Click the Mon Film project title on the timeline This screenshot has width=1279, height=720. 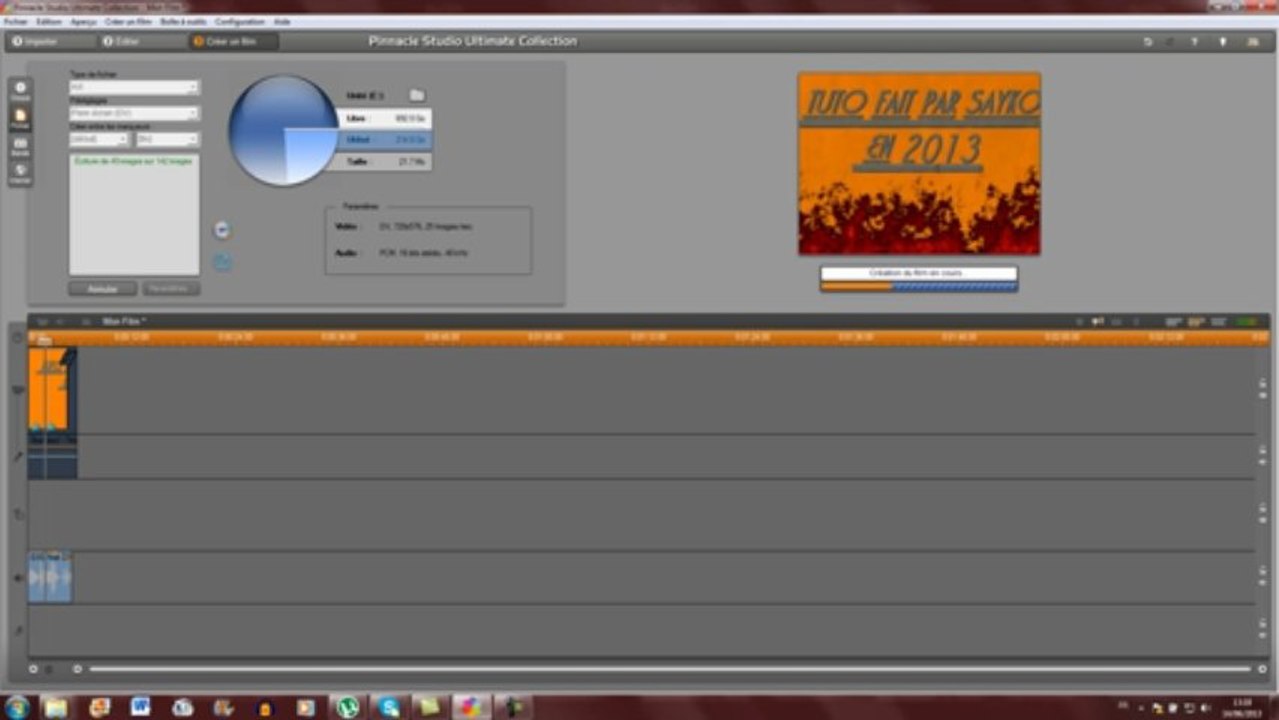(x=125, y=322)
